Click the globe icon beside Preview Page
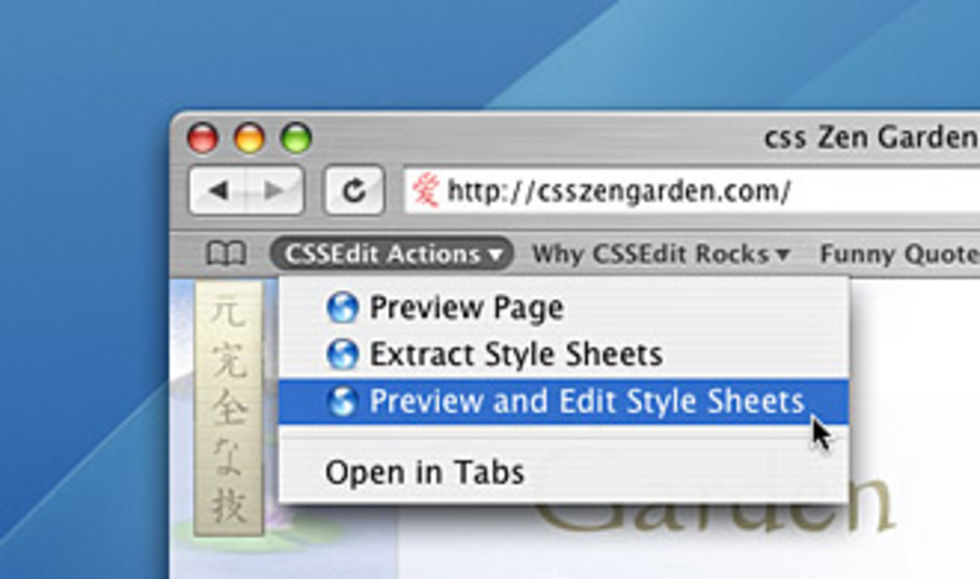Screen dimensions: 980x579 342,308
